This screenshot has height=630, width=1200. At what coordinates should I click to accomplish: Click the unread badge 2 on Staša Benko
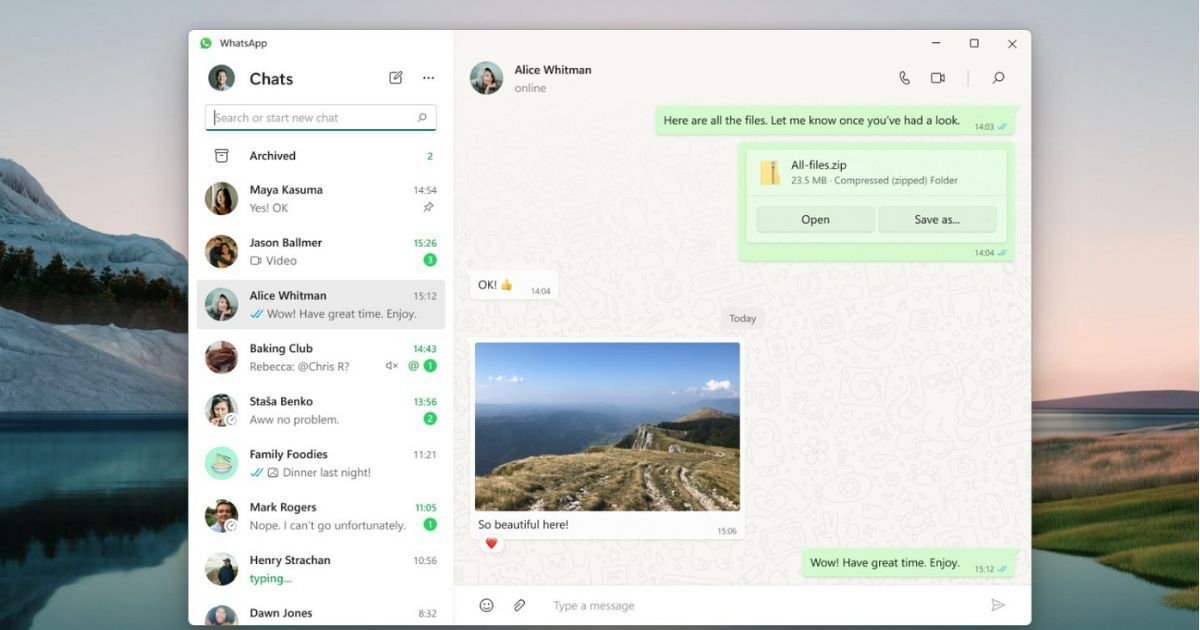(430, 419)
